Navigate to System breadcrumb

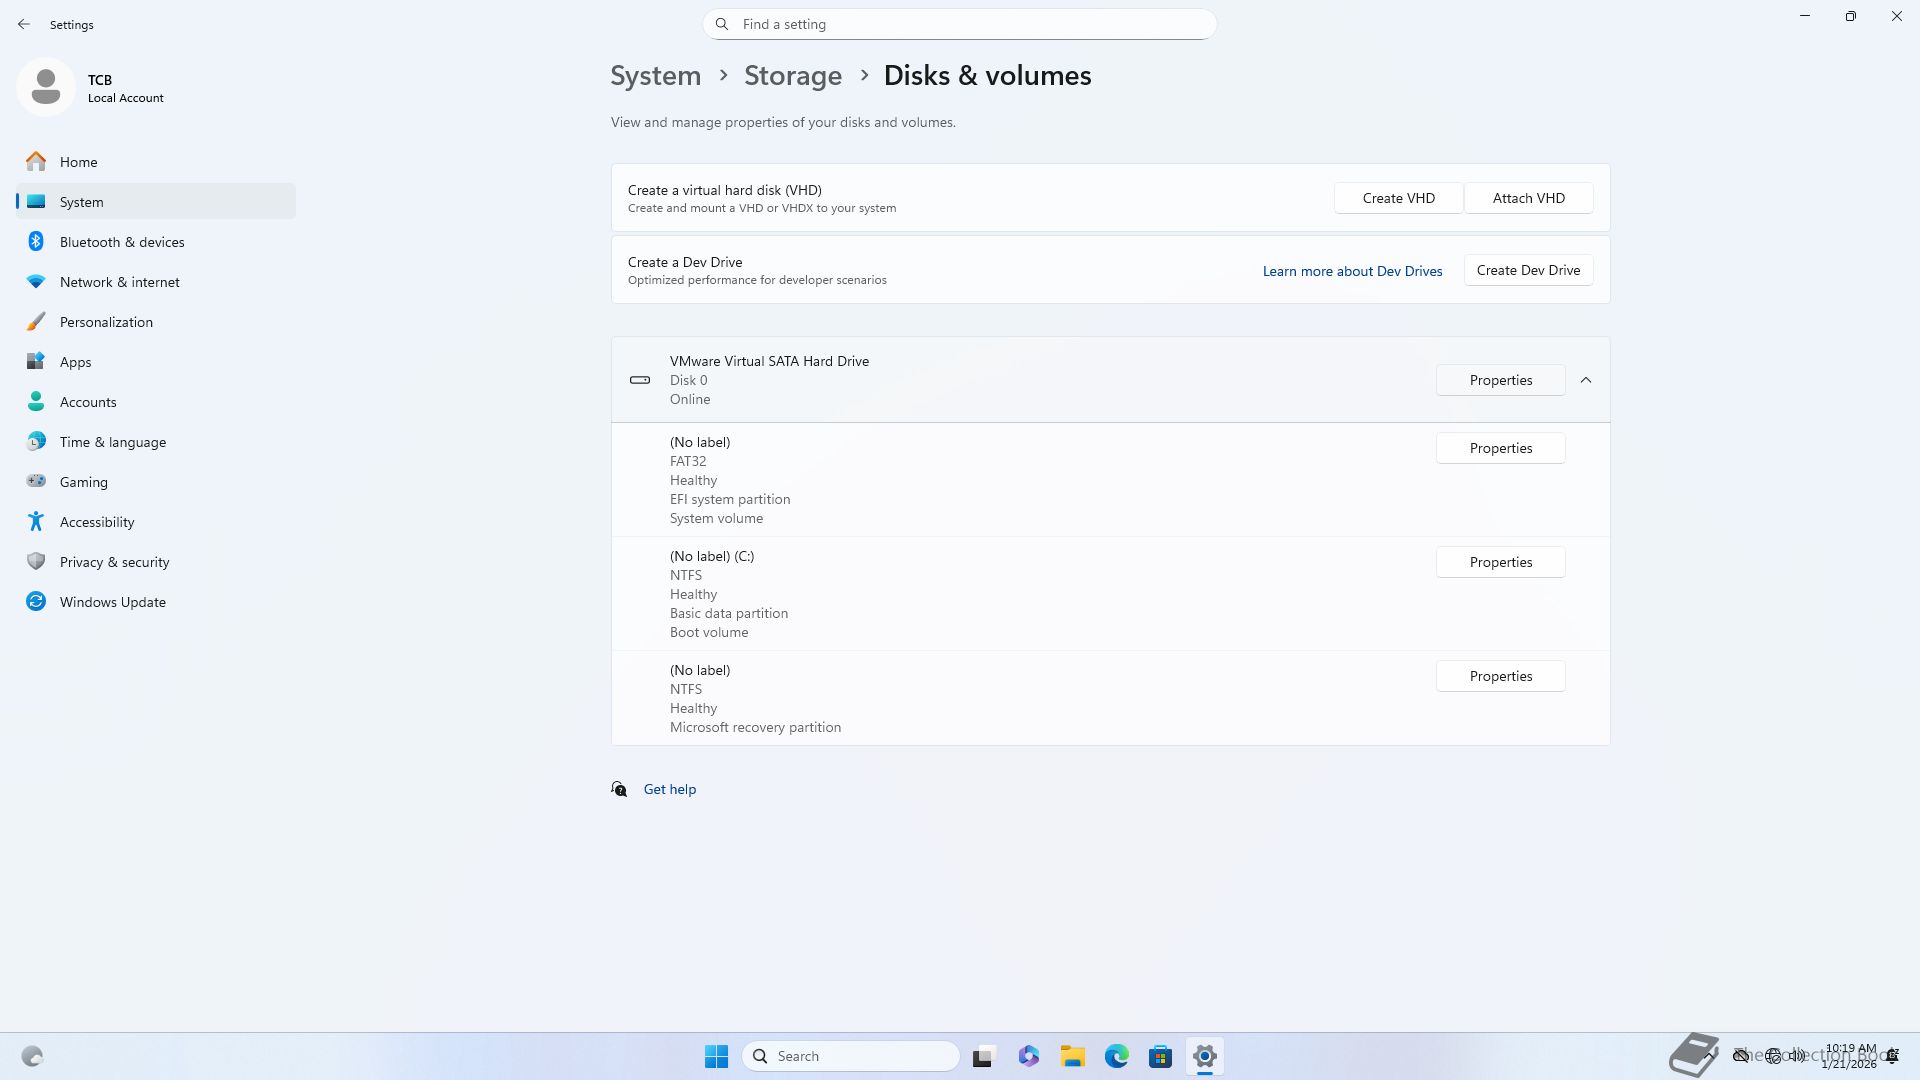pos(655,76)
